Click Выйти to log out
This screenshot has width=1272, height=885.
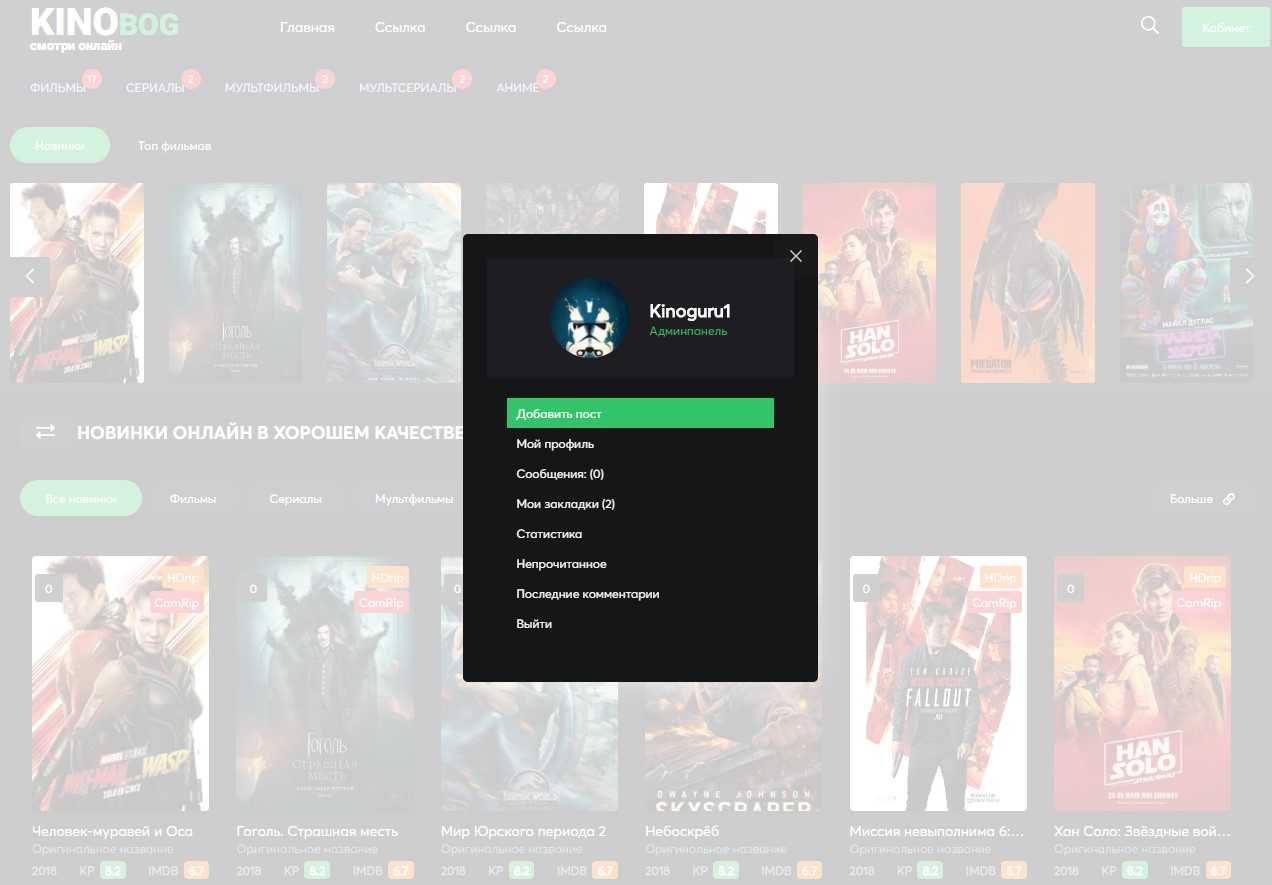[x=534, y=624]
